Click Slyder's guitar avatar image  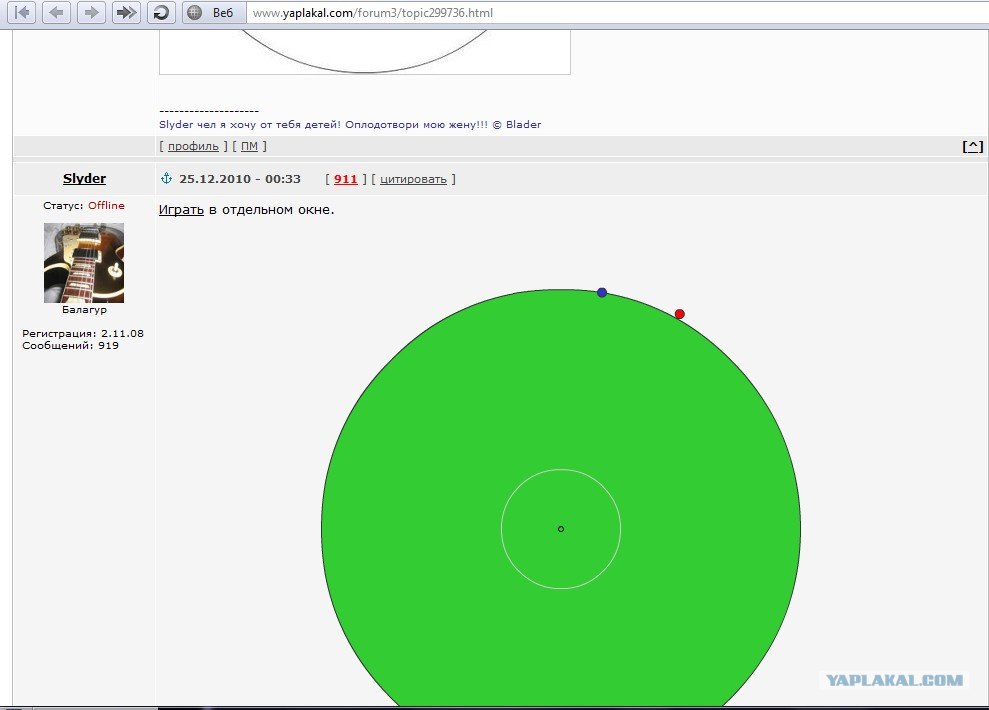(84, 263)
